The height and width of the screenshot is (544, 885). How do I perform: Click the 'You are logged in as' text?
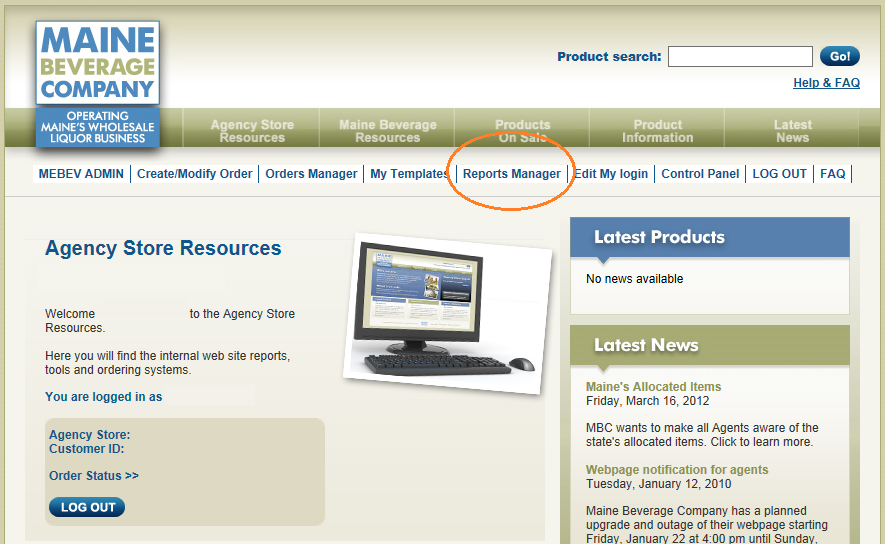coord(103,397)
